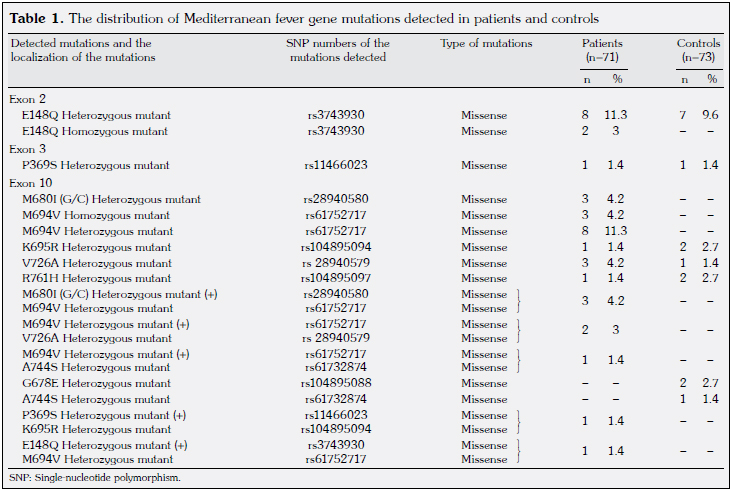Select the "Type of mutations" column header
The height and width of the screenshot is (491, 732).
485,44
